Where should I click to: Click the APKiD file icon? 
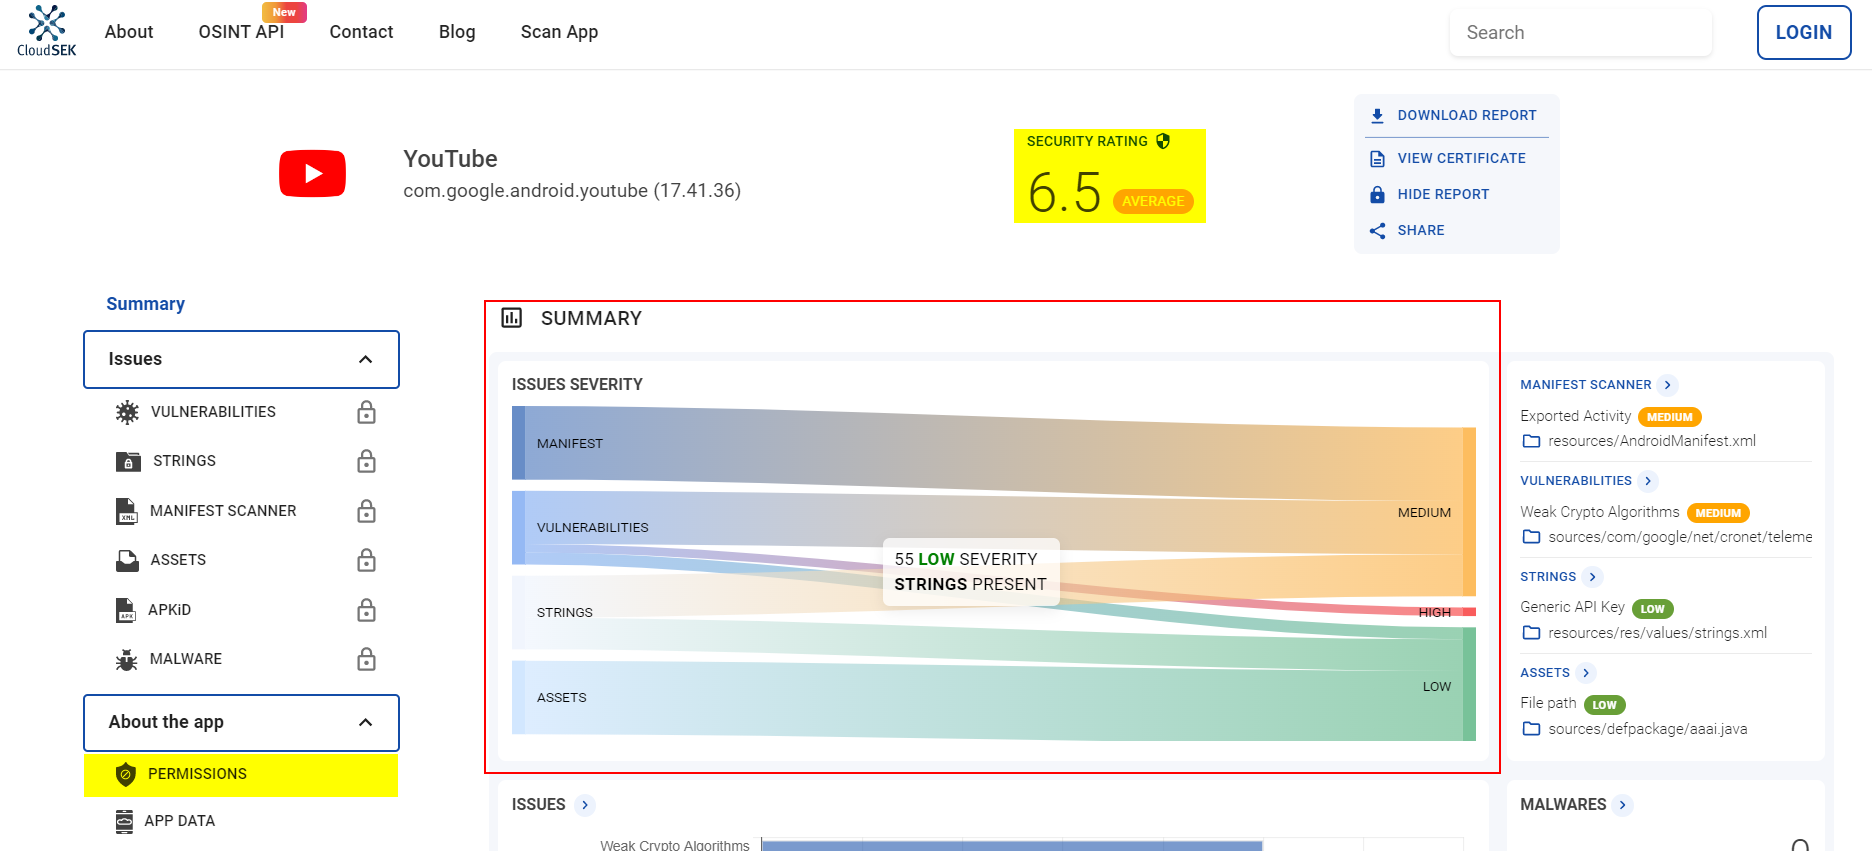[126, 610]
